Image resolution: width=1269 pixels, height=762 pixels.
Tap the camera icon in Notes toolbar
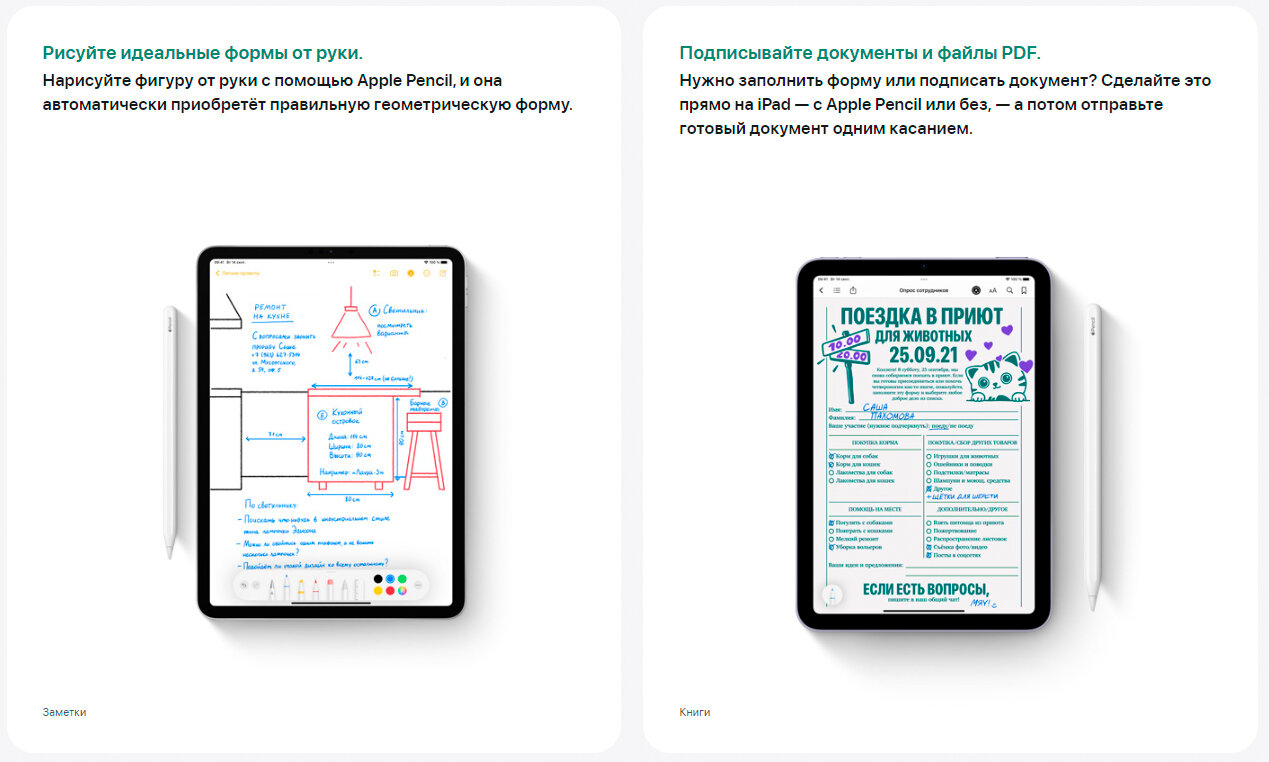(x=394, y=273)
